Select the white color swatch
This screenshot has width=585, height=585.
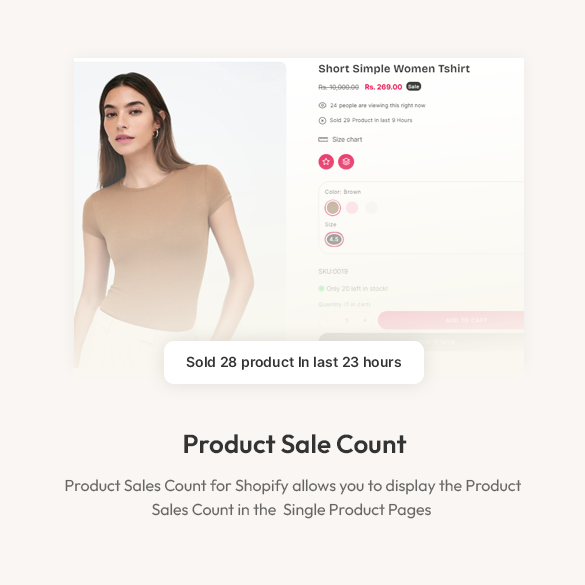pyautogui.click(x=371, y=208)
